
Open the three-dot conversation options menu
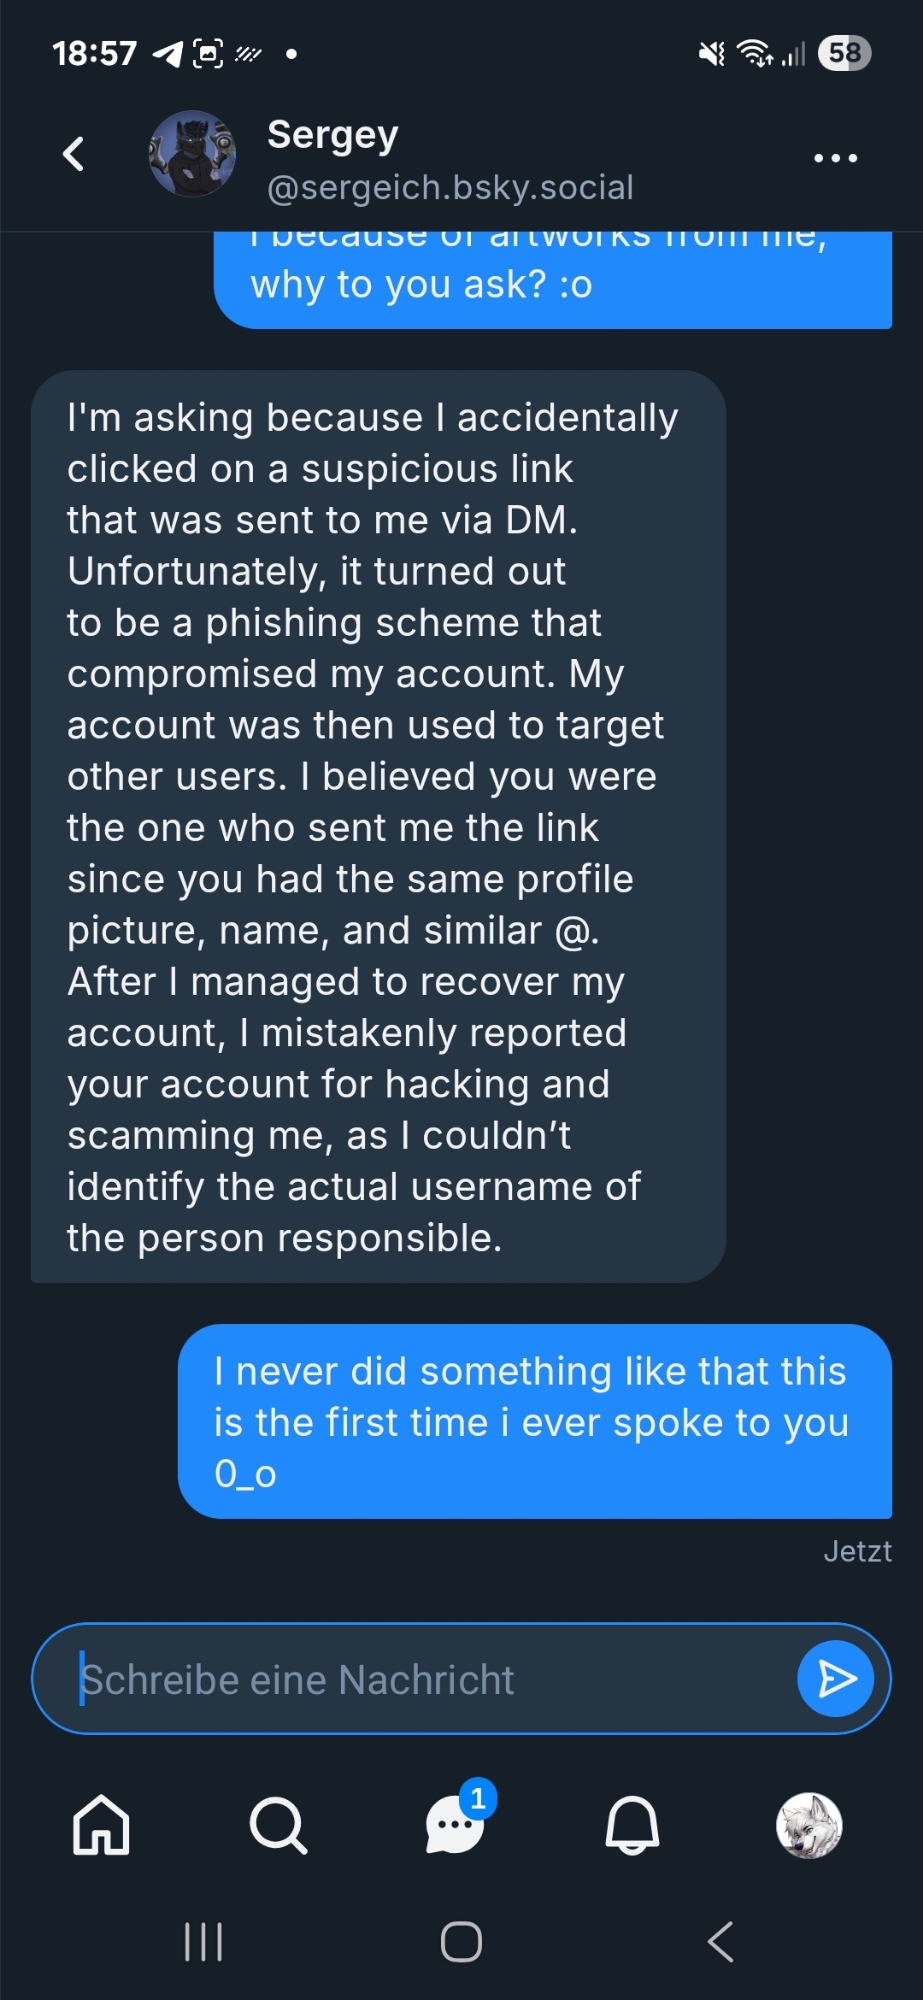[835, 158]
